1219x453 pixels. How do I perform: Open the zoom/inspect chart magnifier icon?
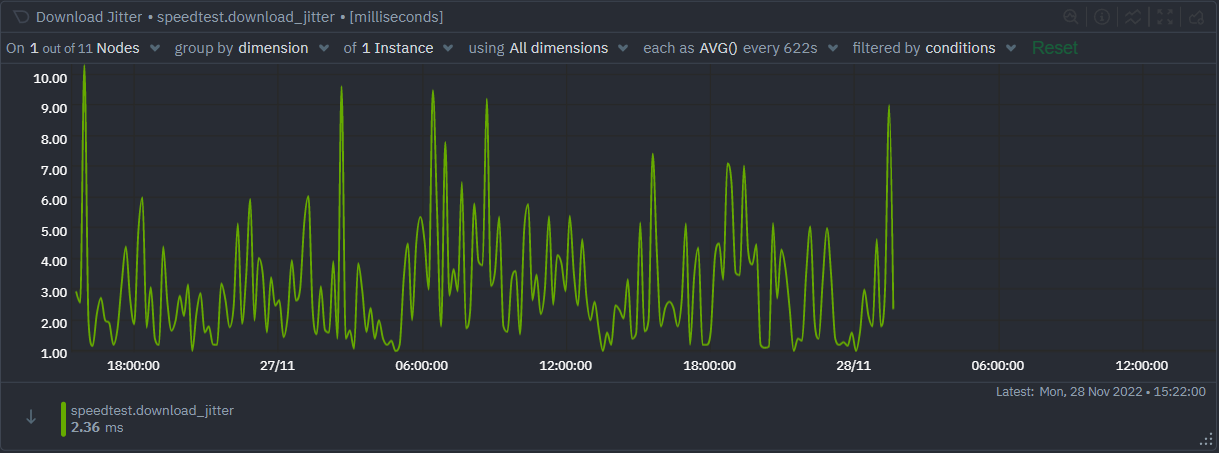[x=1071, y=17]
